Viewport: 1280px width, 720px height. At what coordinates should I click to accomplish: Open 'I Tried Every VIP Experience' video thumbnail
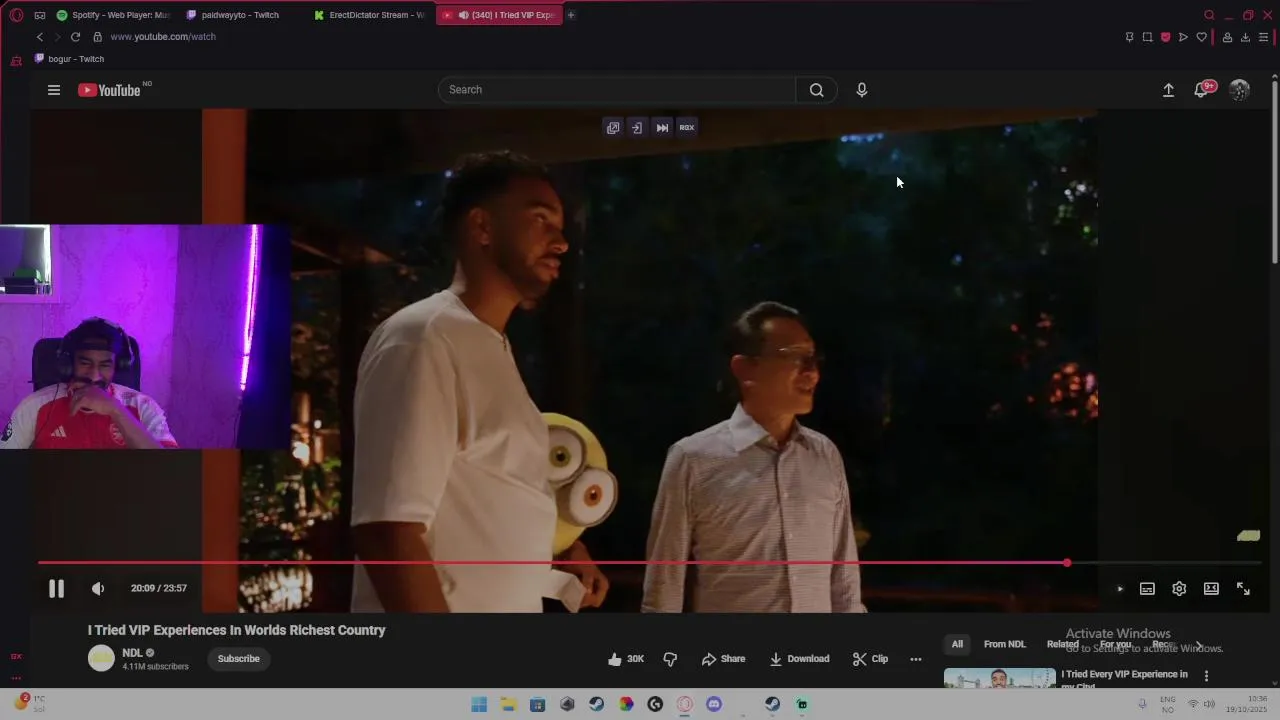coord(999,678)
